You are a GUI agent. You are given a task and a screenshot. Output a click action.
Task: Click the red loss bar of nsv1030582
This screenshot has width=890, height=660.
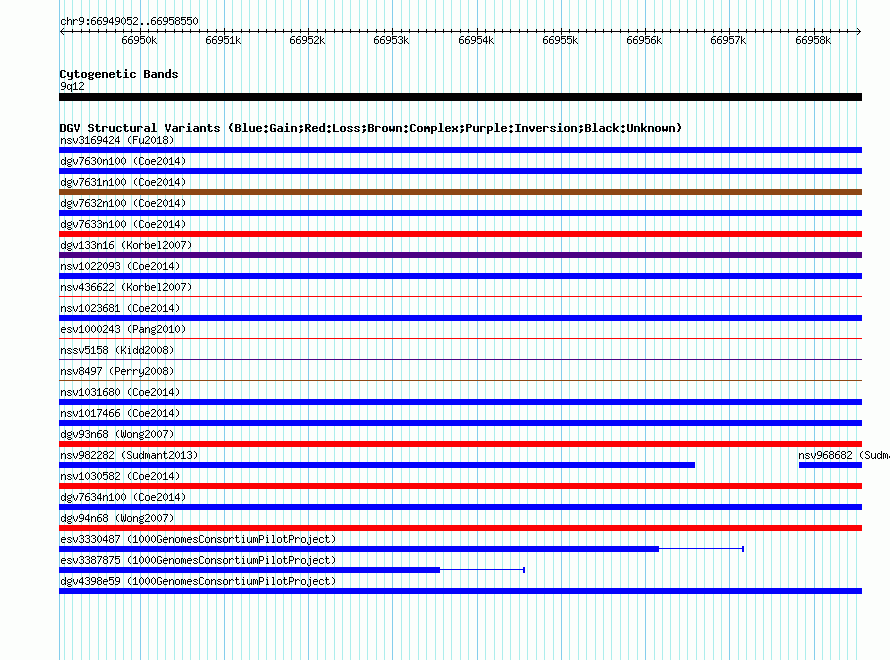point(460,486)
